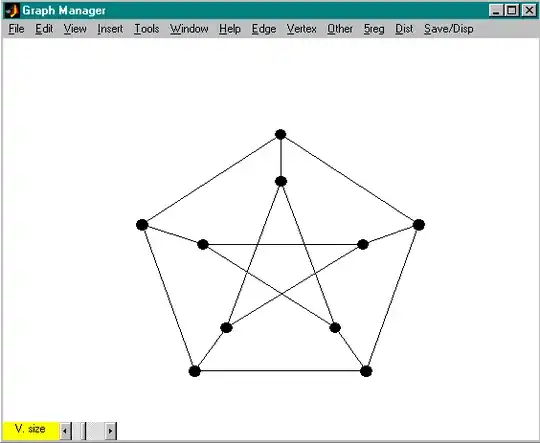
Task: Select the bottom-left outer pentagon vertex
Action: coord(195,371)
